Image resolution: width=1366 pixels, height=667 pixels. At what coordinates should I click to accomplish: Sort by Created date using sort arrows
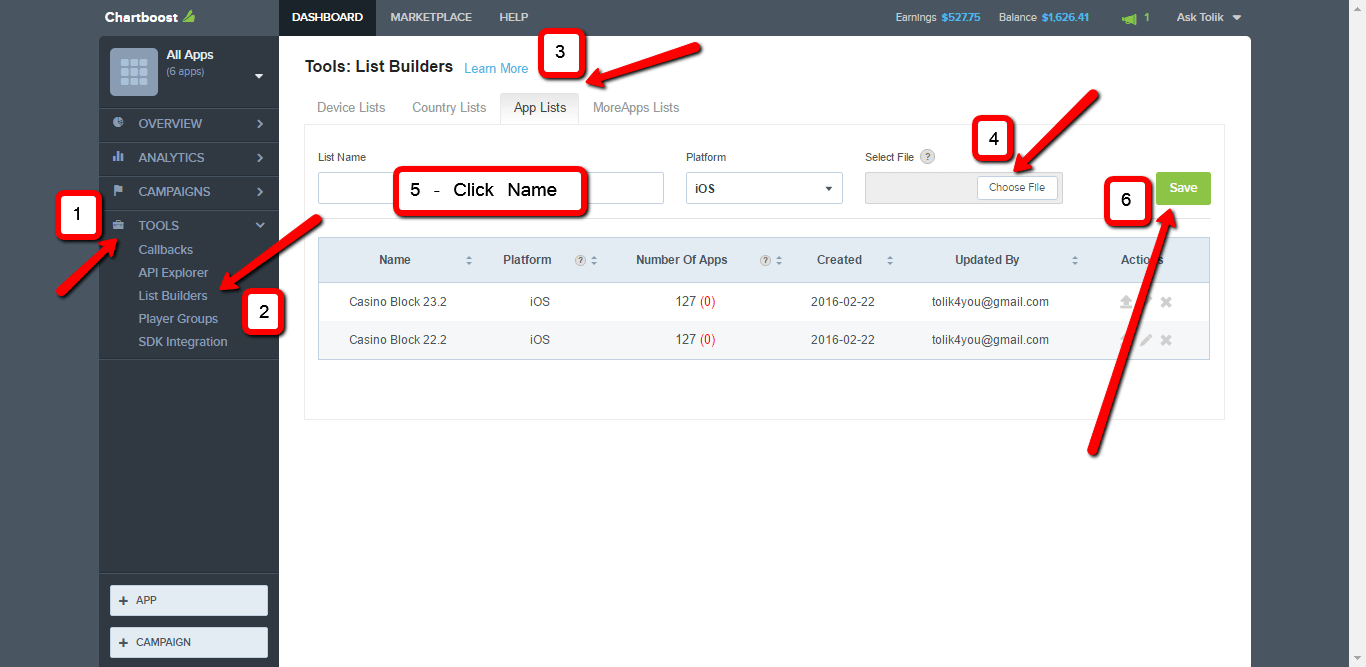[x=890, y=260]
